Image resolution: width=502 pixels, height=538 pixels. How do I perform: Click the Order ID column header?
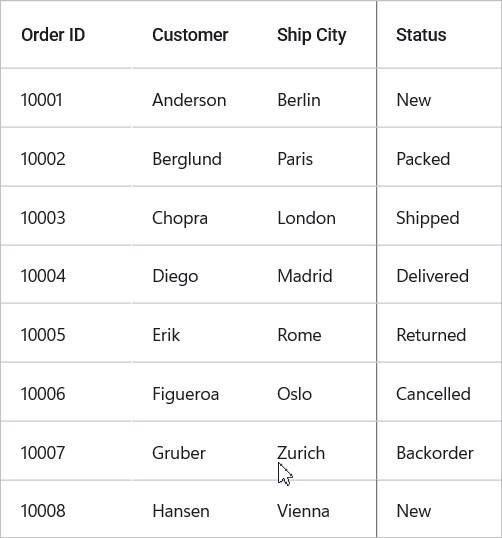coord(66,35)
